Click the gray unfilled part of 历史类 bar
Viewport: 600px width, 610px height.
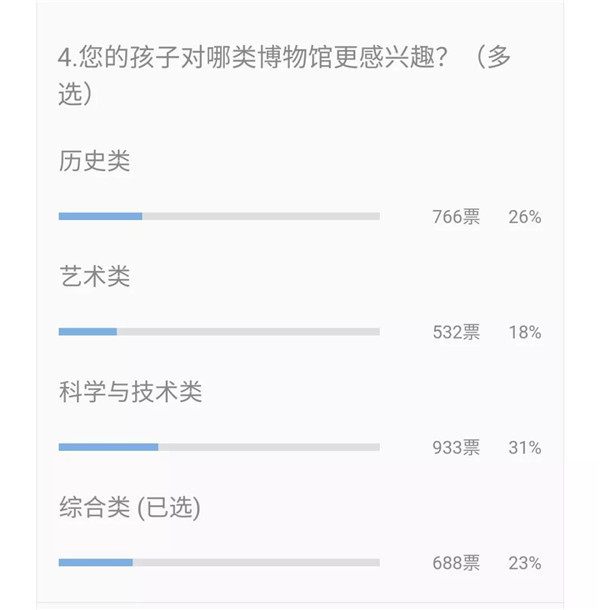(x=261, y=216)
